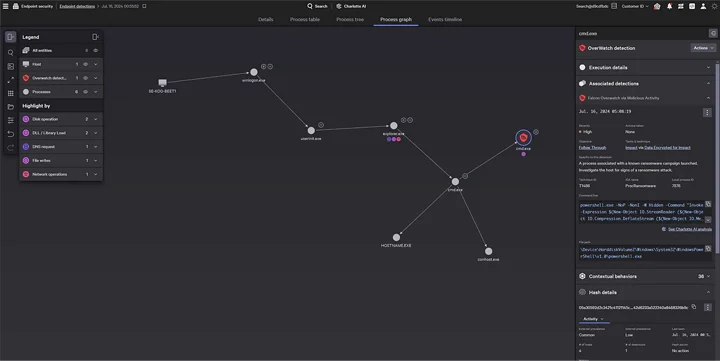Open Charlotte AI assistant
This screenshot has height=361, width=720.
[351, 6]
